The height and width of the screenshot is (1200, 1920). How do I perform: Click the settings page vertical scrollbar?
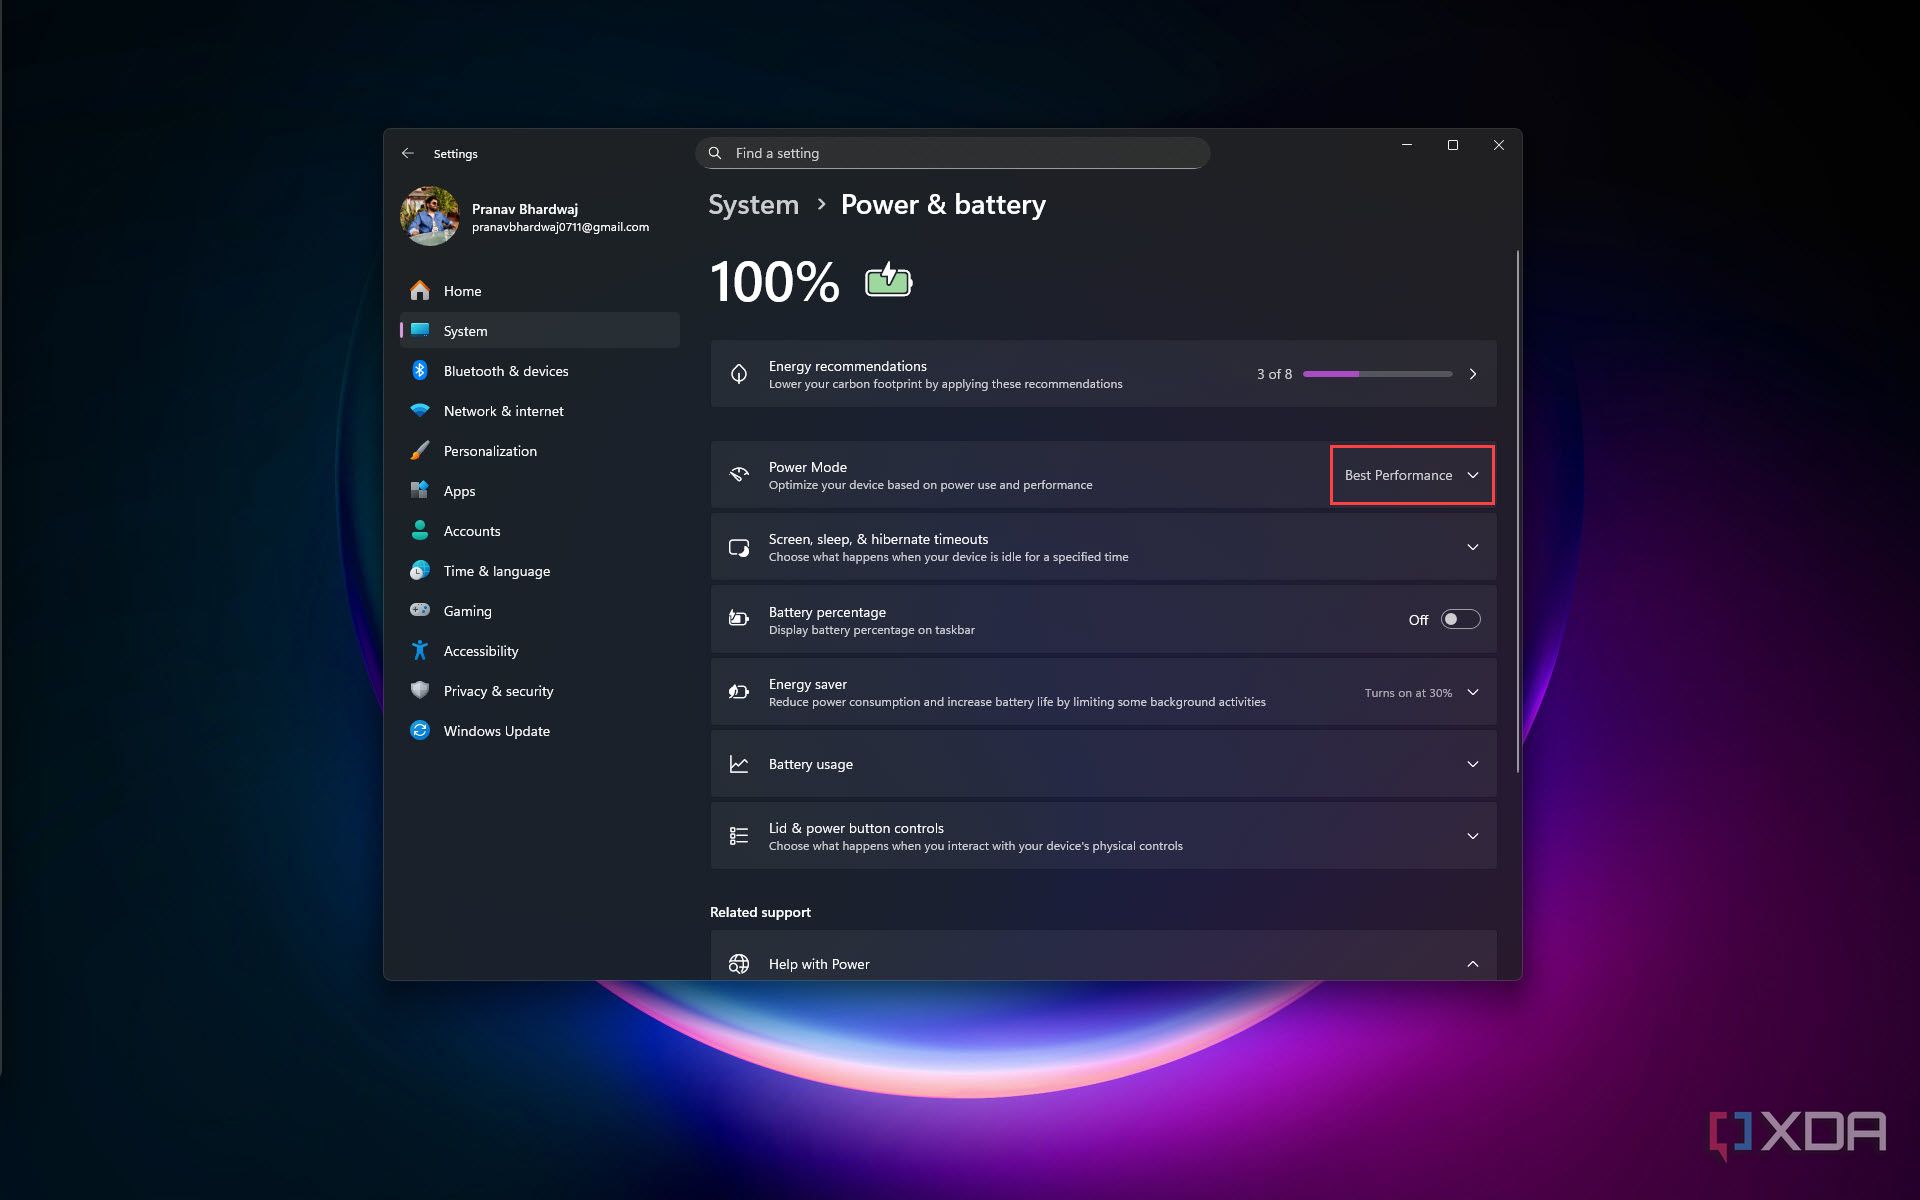[x=1518, y=510]
